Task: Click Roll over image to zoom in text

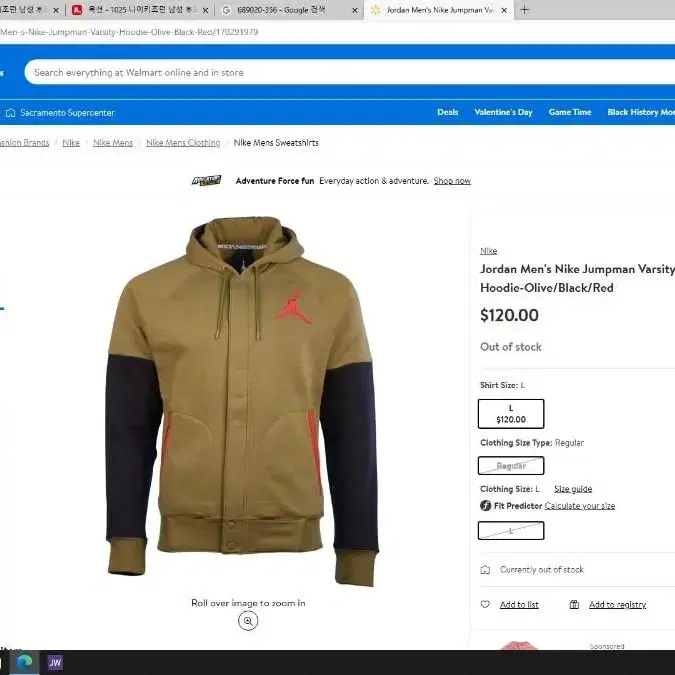Action: pos(248,603)
